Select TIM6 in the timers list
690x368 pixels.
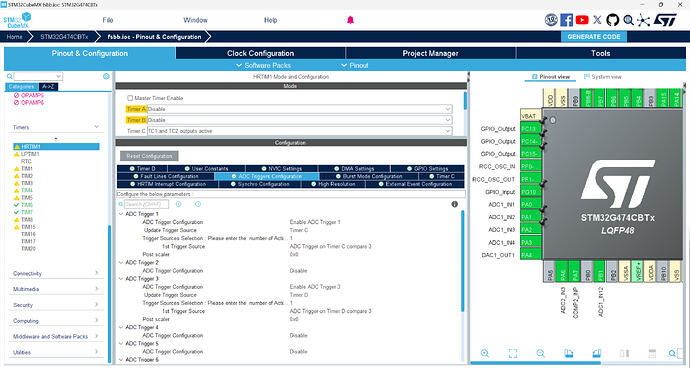coord(27,205)
